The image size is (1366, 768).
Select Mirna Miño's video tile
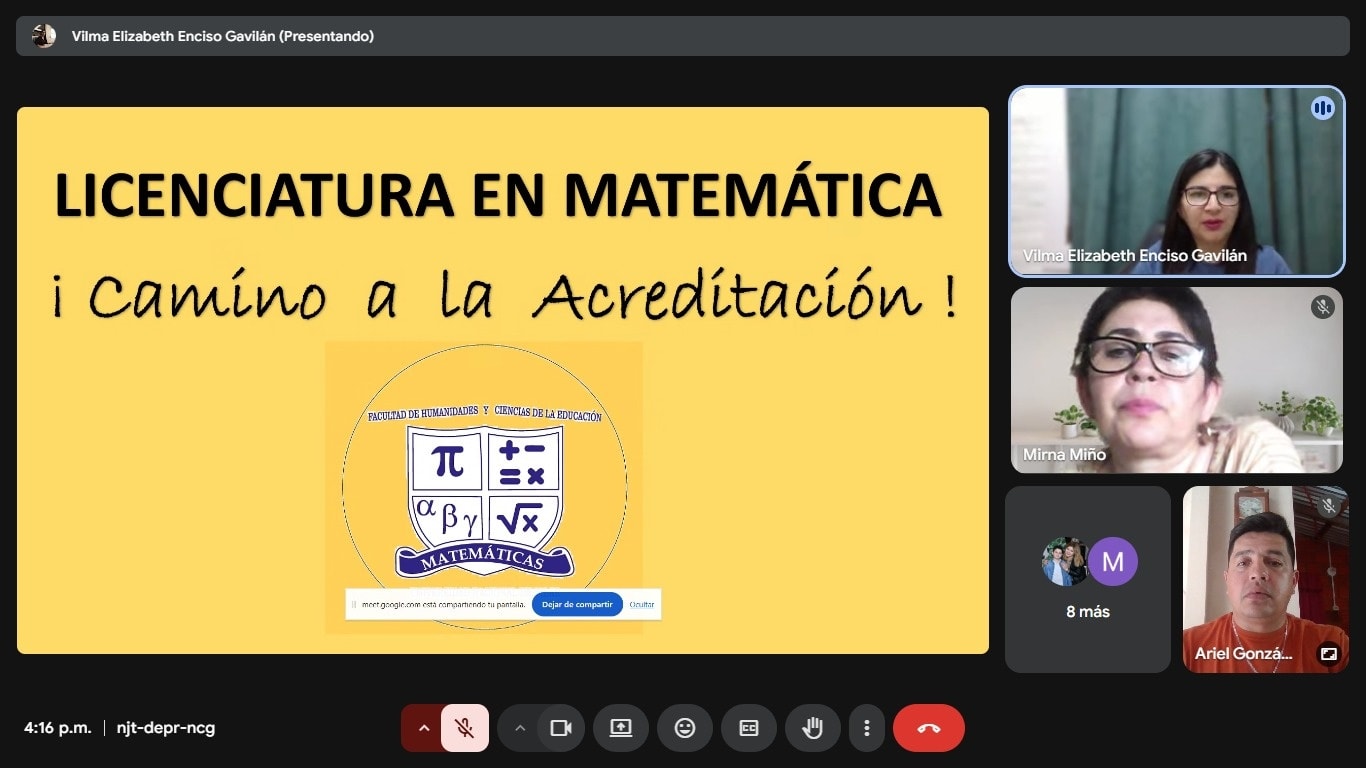[1176, 380]
